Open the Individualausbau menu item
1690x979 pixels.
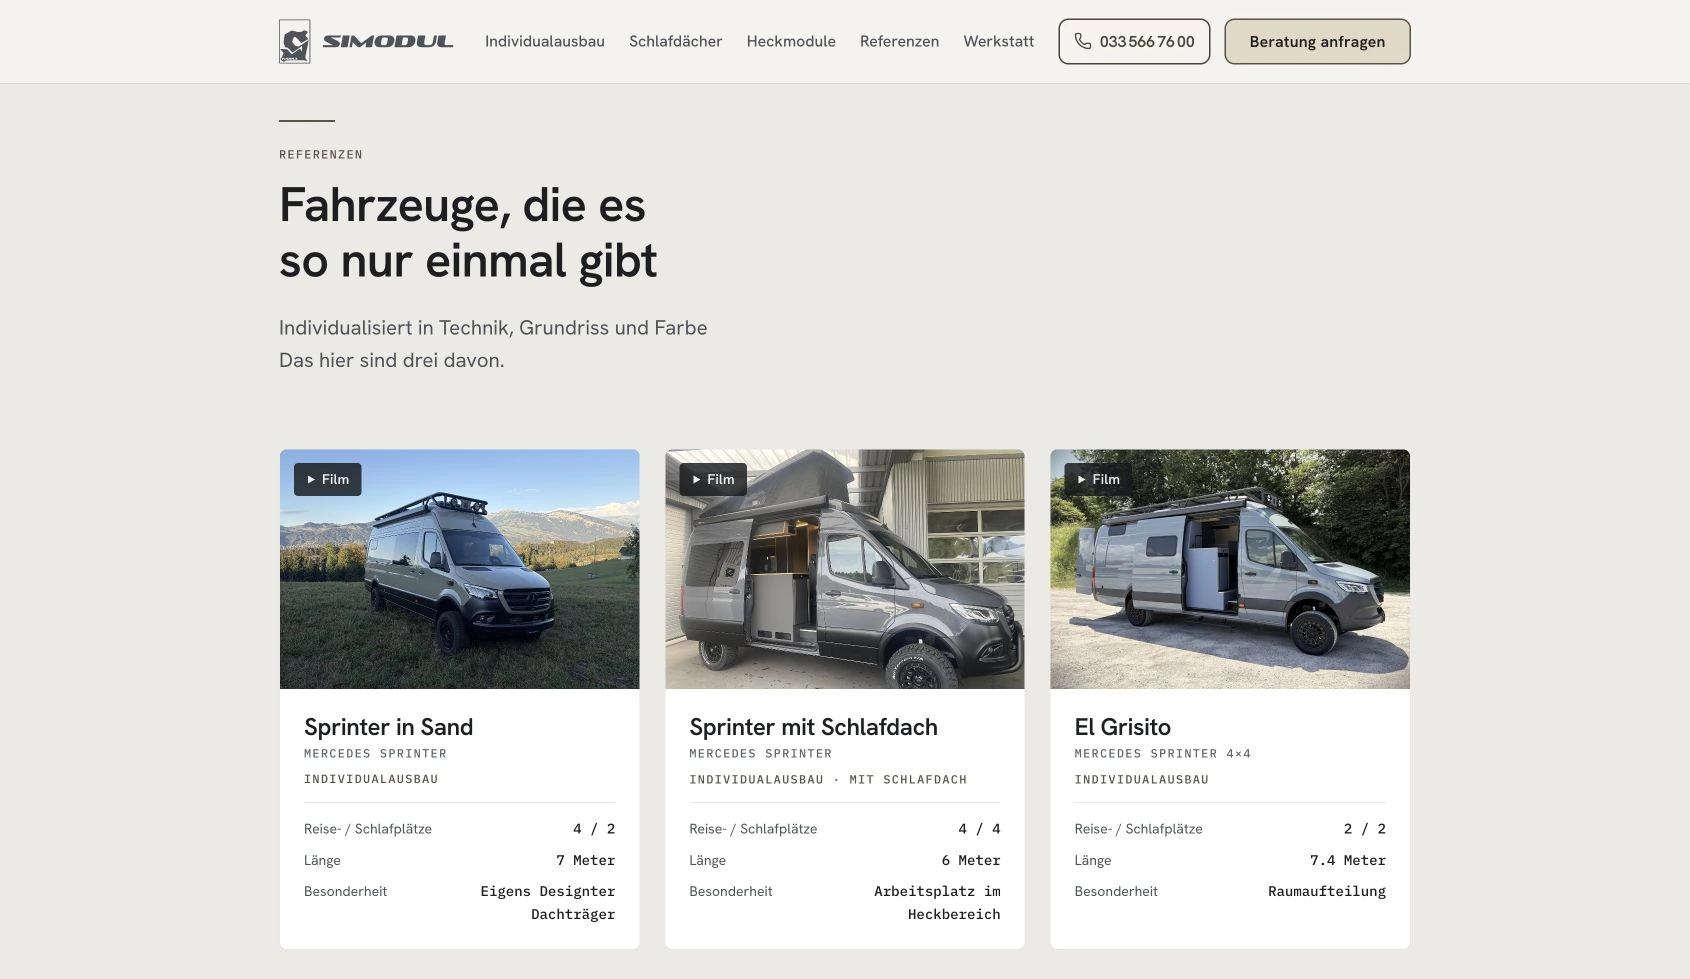pyautogui.click(x=545, y=41)
